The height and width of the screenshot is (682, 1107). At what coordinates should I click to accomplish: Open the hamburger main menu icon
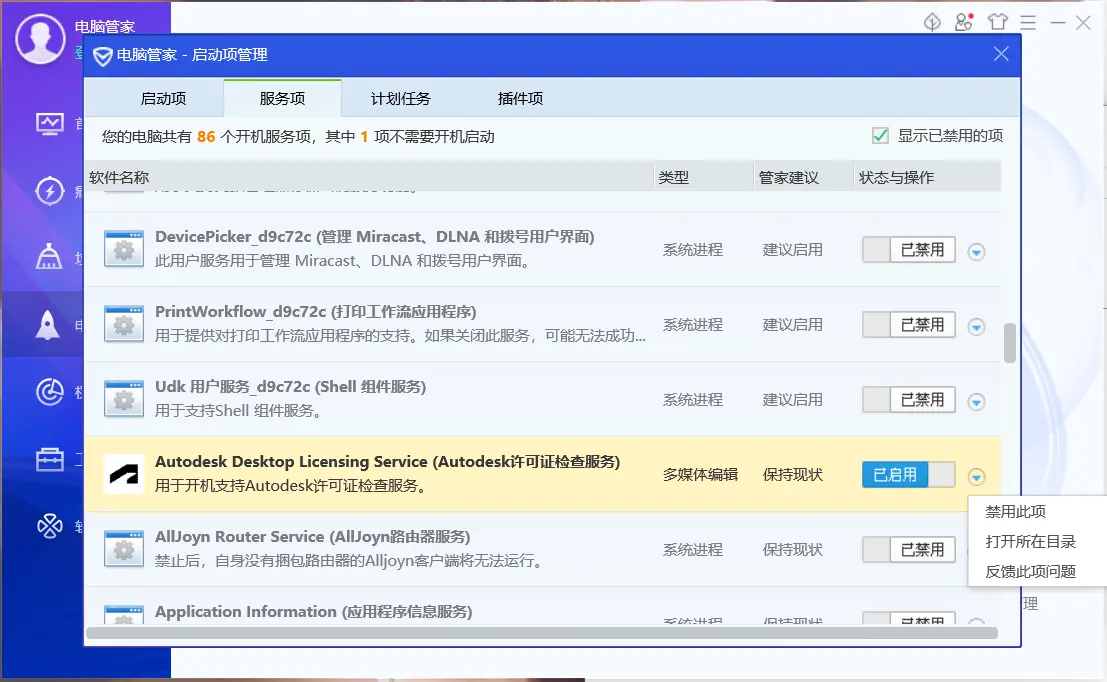1028,23
